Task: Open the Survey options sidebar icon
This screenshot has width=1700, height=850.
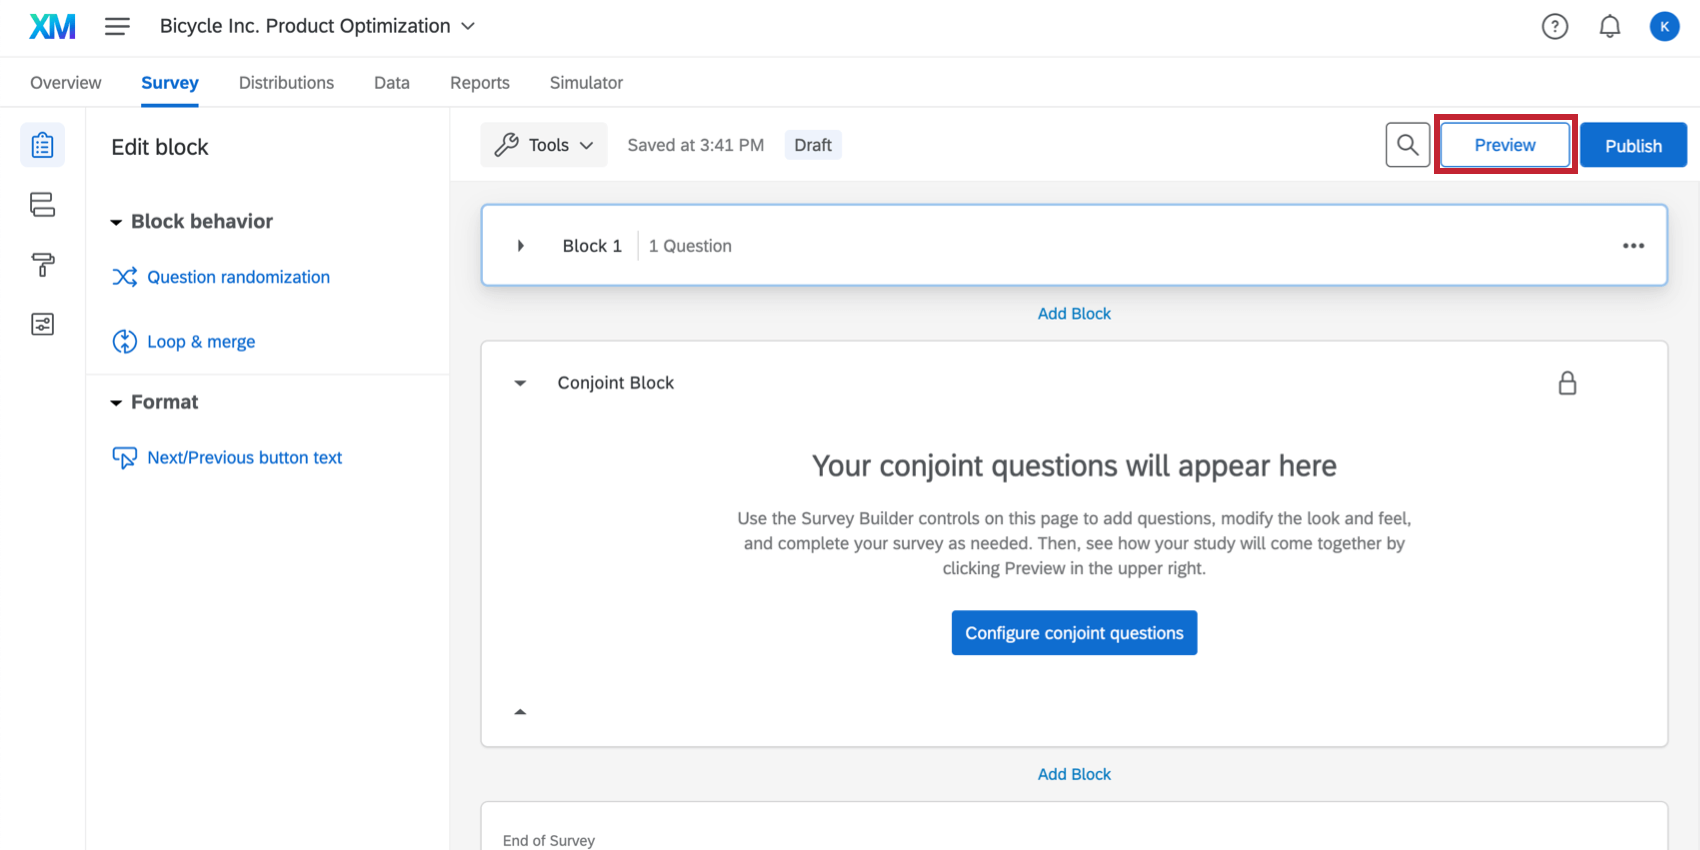Action: pos(42,324)
